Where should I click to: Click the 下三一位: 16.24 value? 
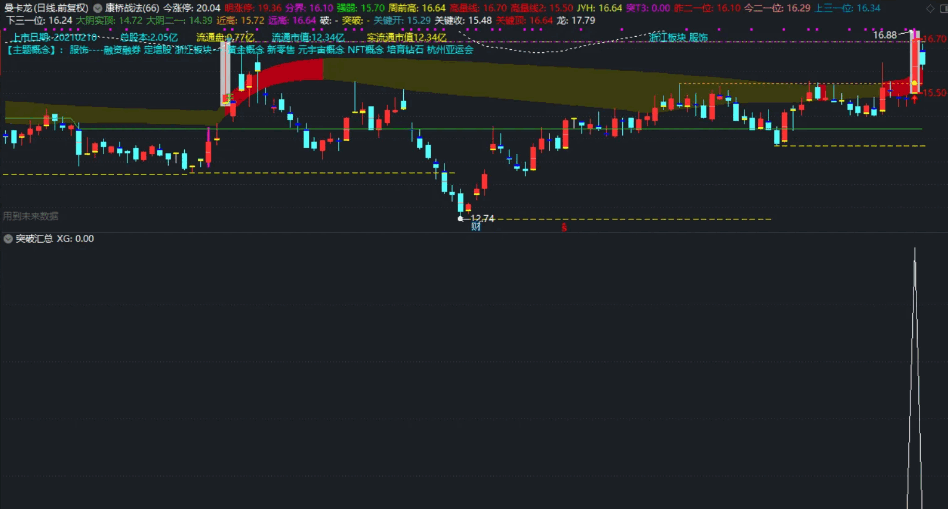point(39,21)
